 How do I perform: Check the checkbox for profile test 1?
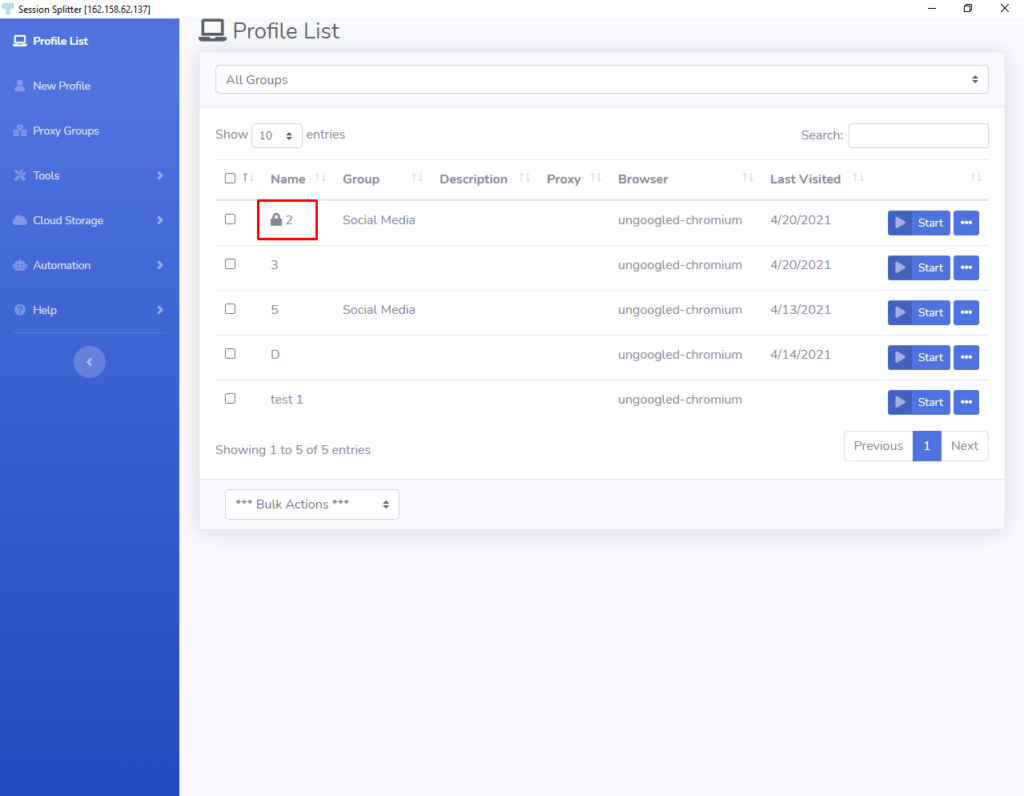pyautogui.click(x=230, y=398)
